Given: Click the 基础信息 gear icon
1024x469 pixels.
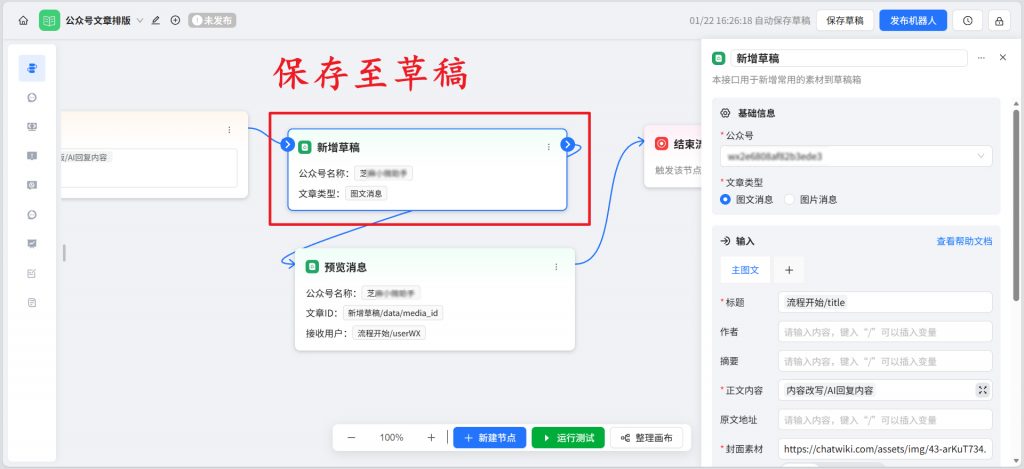Looking at the screenshot, I should 725,113.
